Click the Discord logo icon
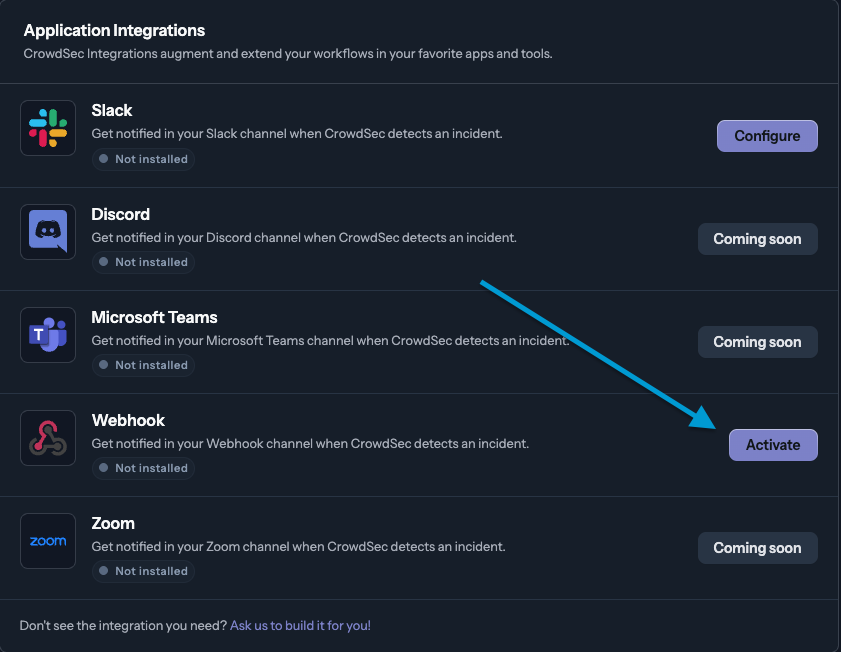The height and width of the screenshot is (652, 841). point(48,231)
